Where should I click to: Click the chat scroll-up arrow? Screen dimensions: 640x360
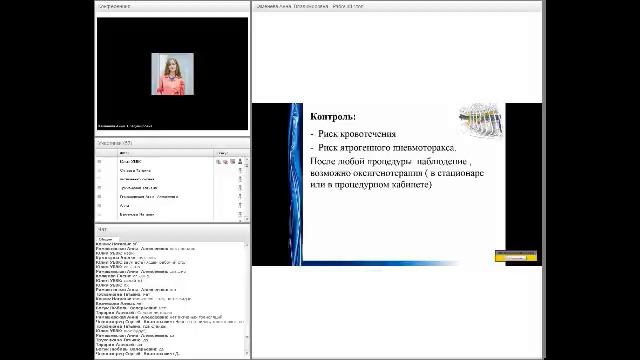(247, 245)
